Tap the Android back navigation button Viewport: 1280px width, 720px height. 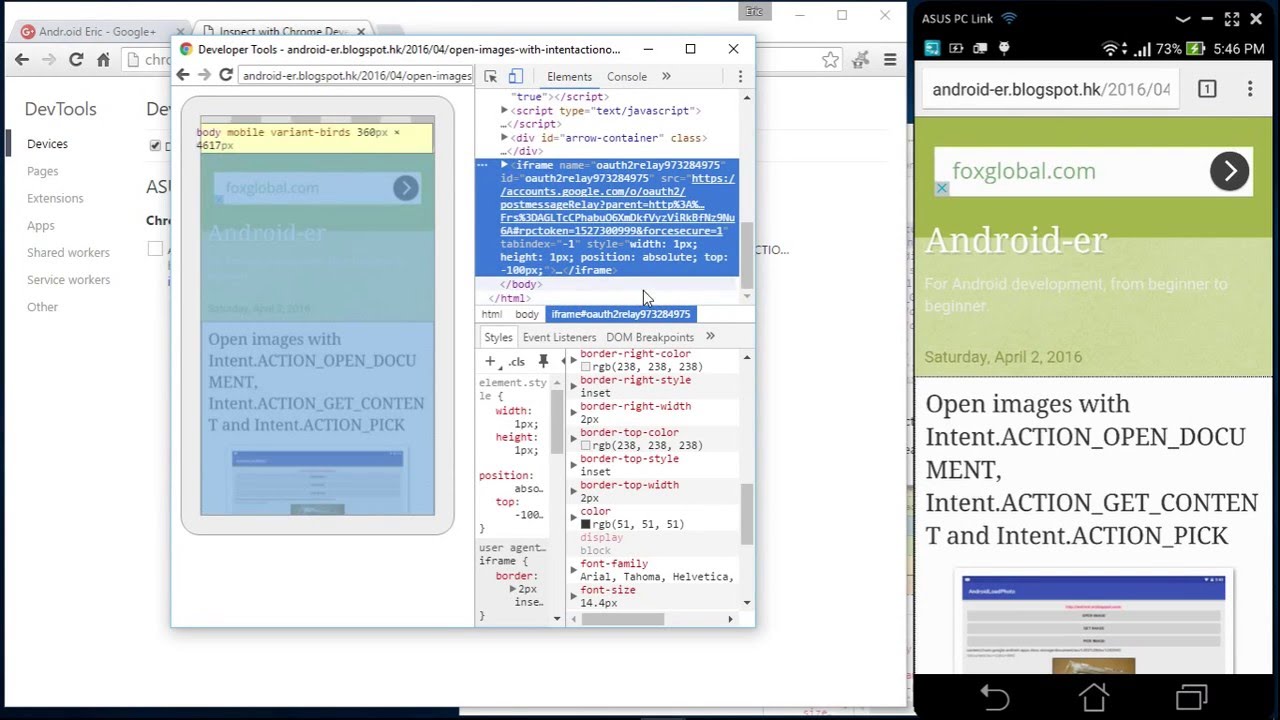[993, 696]
